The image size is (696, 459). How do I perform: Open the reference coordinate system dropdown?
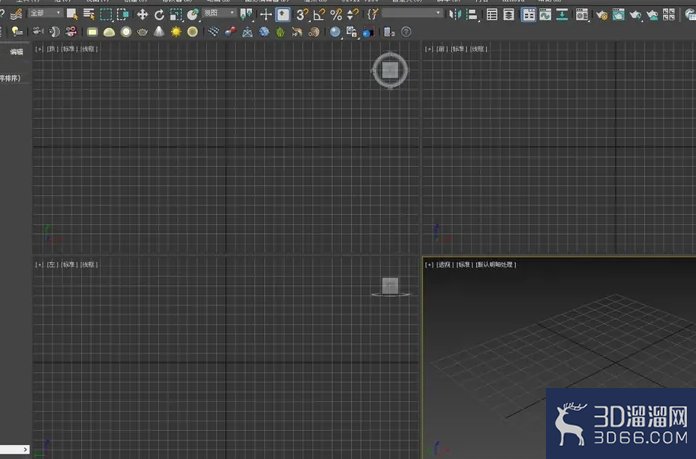coord(219,13)
